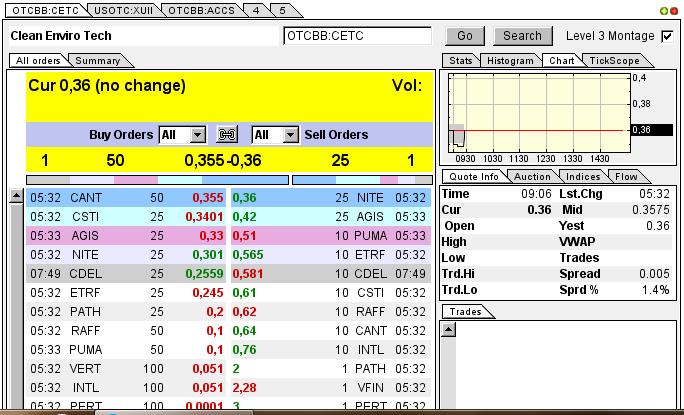
Task: Click the best bid-ask 0,355-0,36 summary
Action: pos(222,161)
